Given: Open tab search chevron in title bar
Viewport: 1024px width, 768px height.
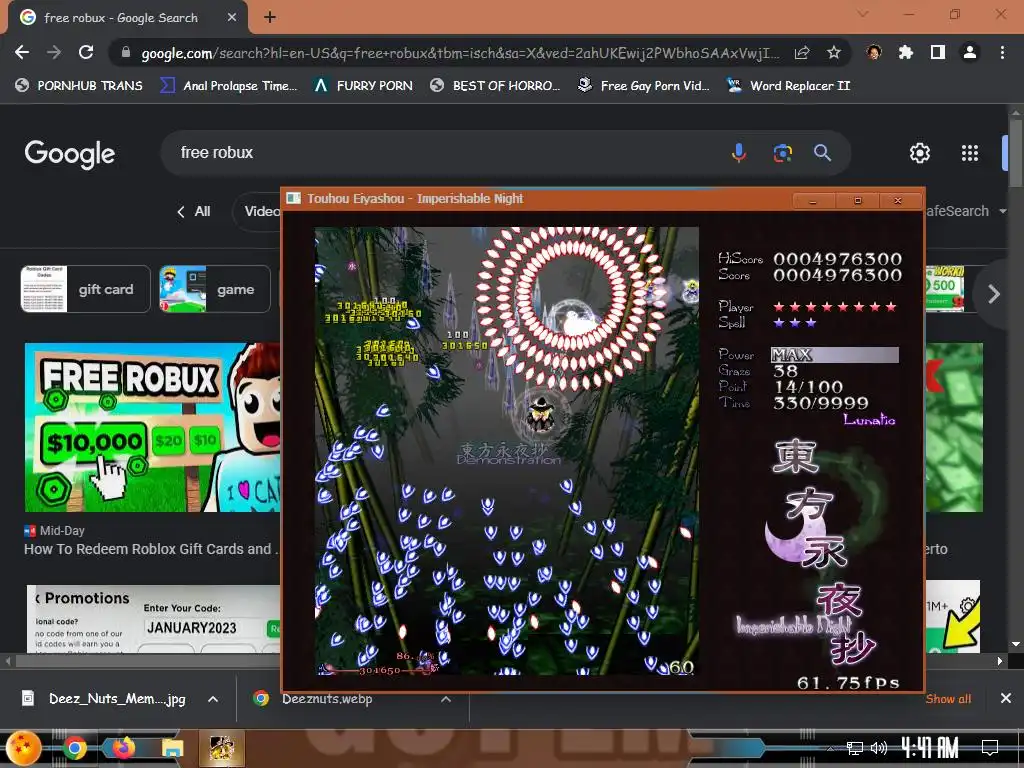Looking at the screenshot, I should click(x=863, y=14).
